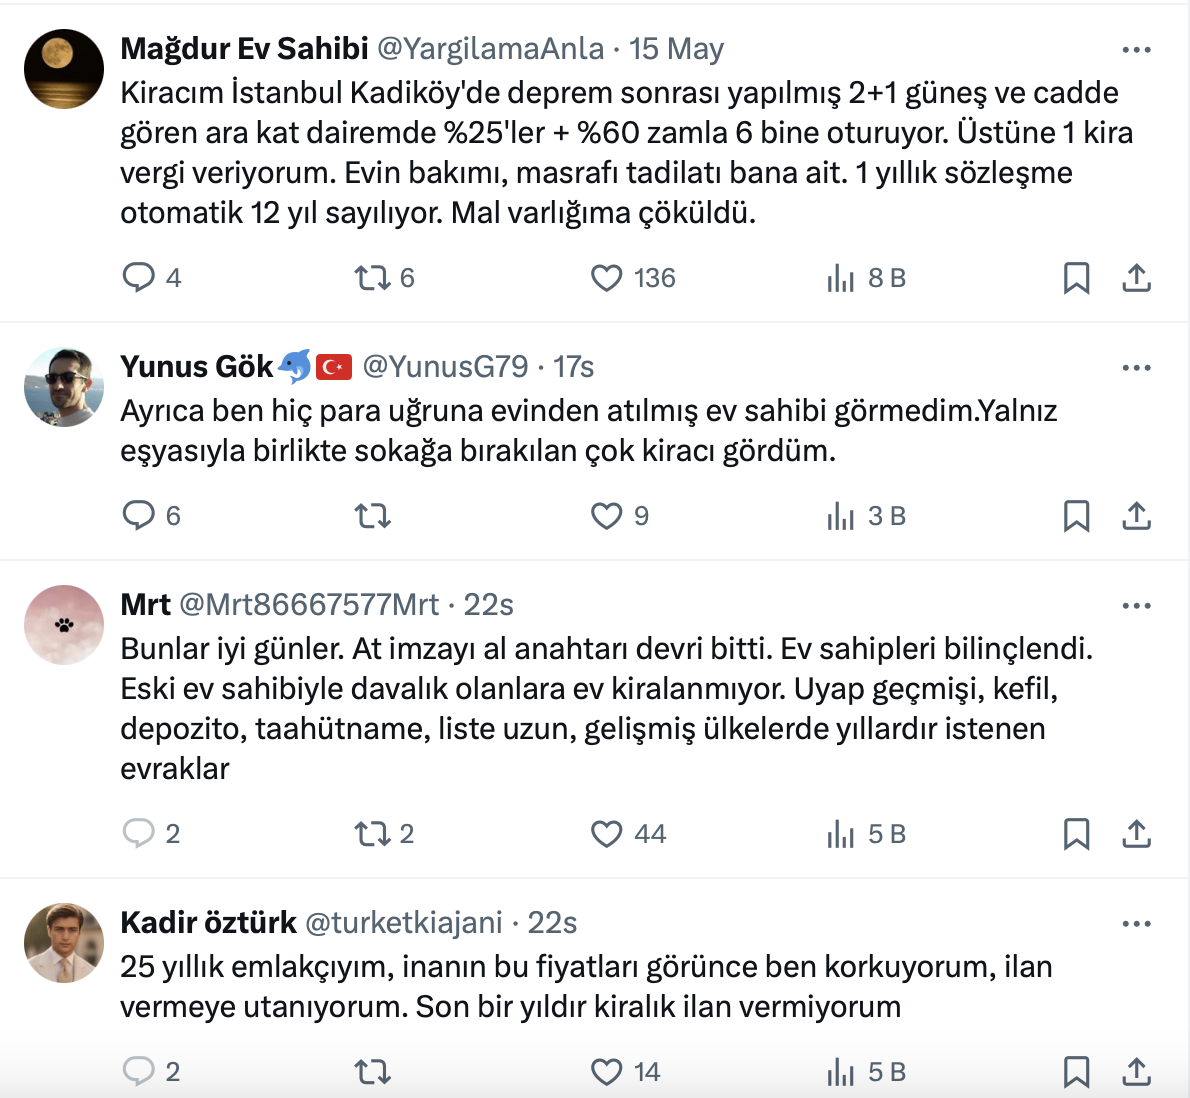The height and width of the screenshot is (1098, 1190).
Task: Open Kadir öztürk's profile picture
Action: [x=64, y=943]
